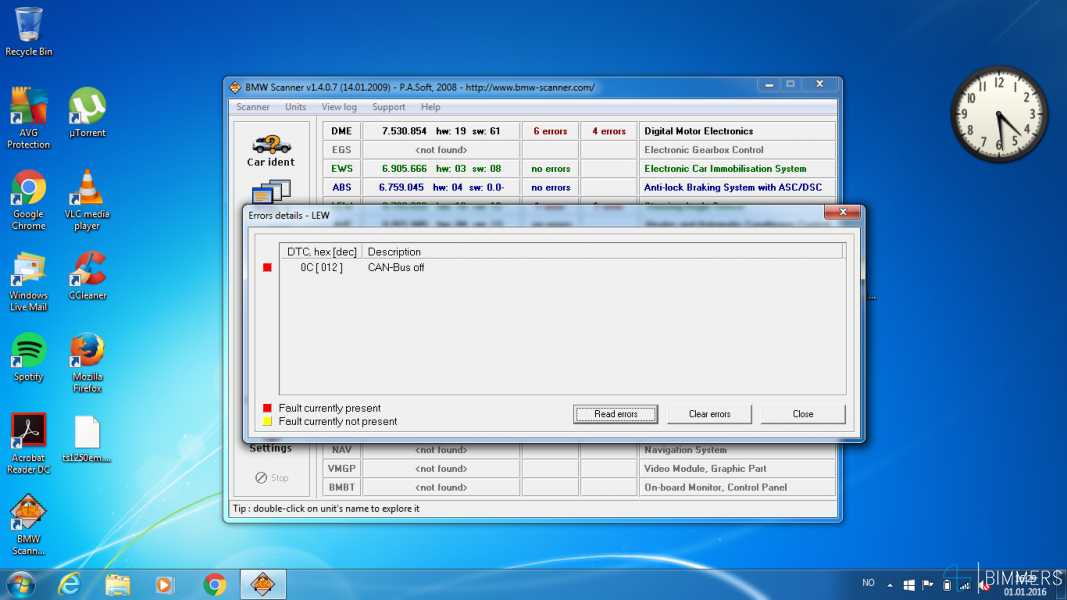This screenshot has height=600, width=1067.
Task: Click the NAV unit name
Action: point(342,450)
